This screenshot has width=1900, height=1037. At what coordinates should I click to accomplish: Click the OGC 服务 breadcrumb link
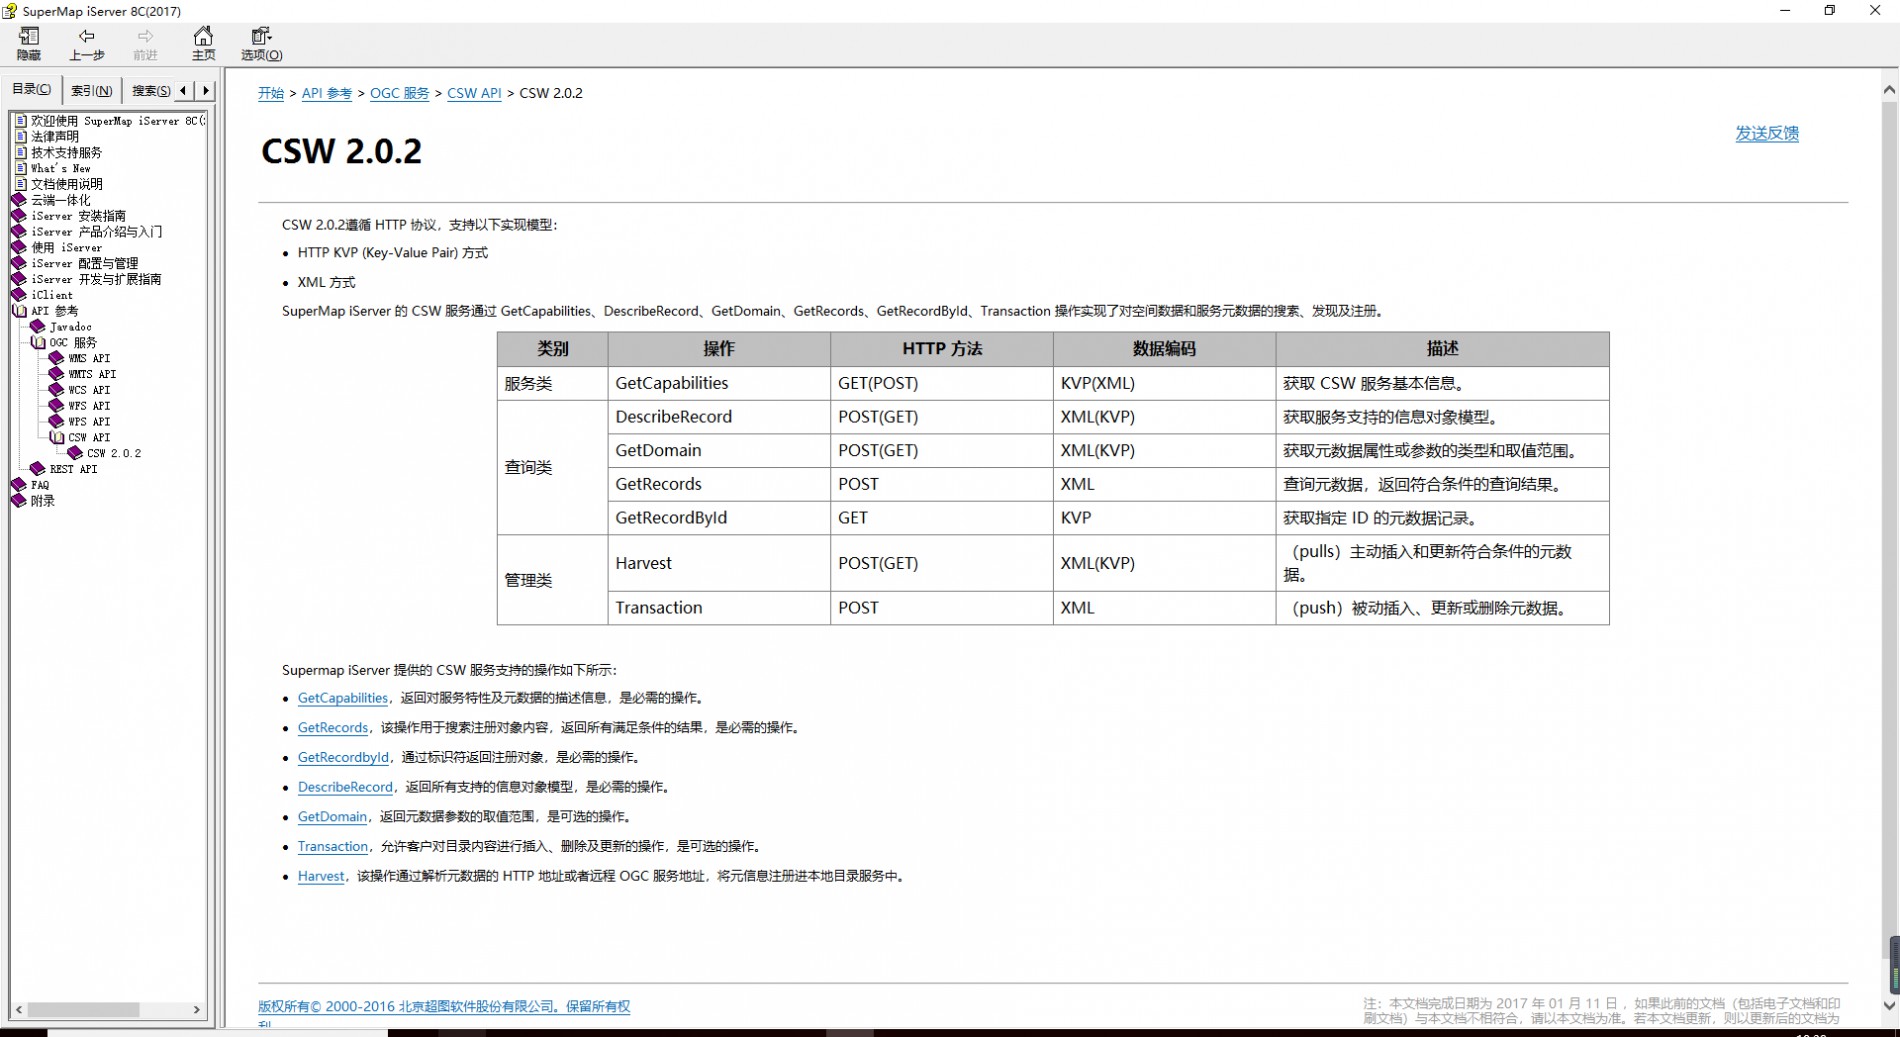[399, 93]
